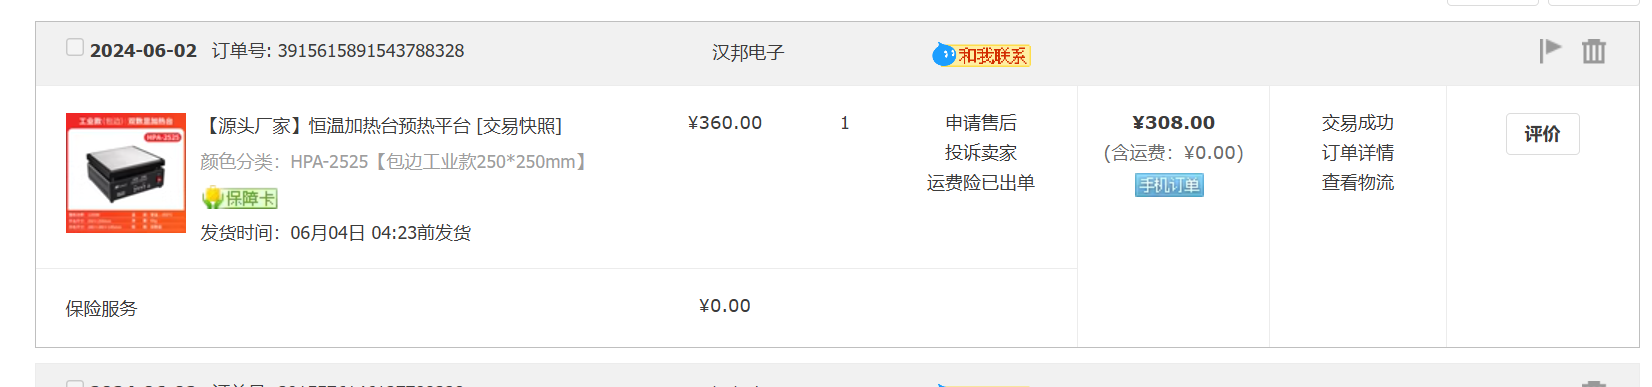Click the 和我联系 chat icon
The image size is (1652, 387).
(x=981, y=55)
